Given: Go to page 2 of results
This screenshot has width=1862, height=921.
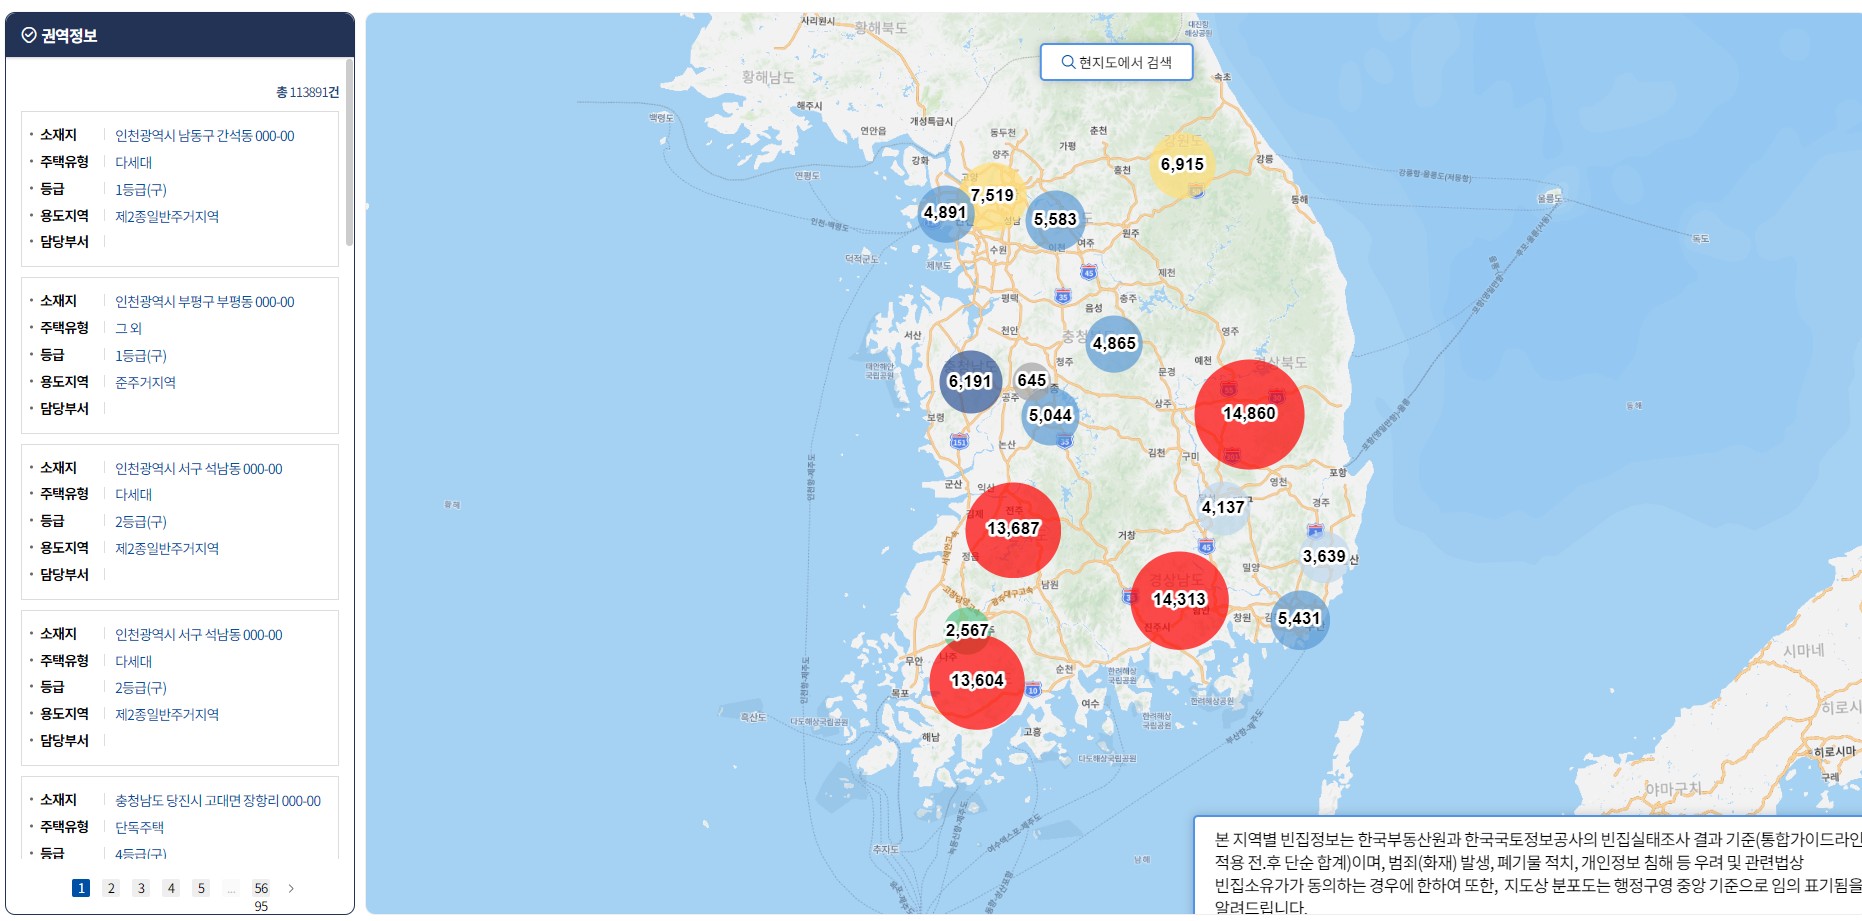Looking at the screenshot, I should 111,888.
